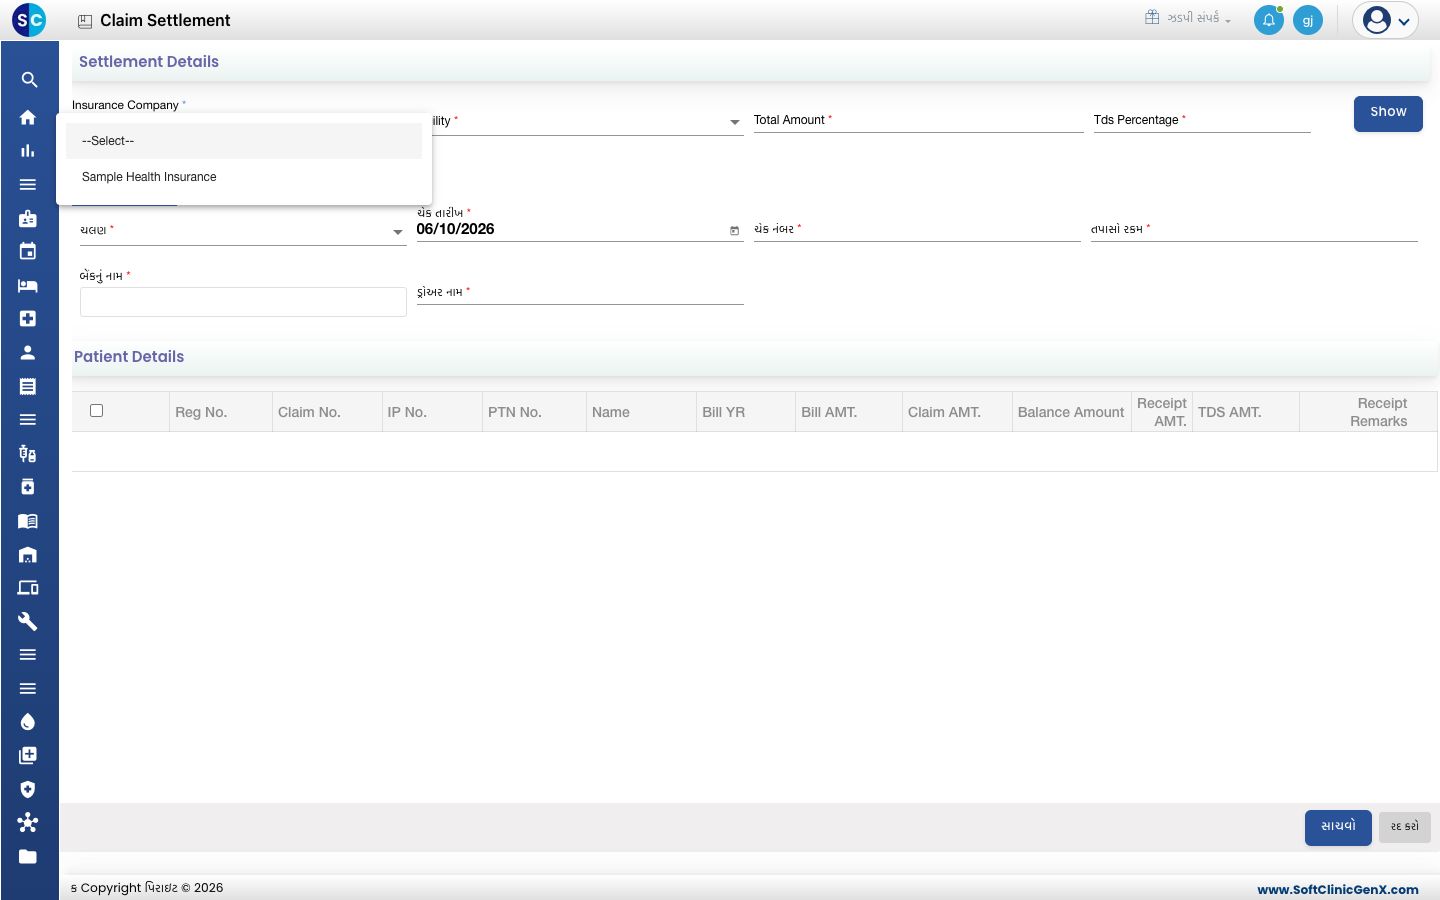Image resolution: width=1440 pixels, height=900 pixels.
Task: Open the laptop and phone devices icon
Action: point(28,588)
